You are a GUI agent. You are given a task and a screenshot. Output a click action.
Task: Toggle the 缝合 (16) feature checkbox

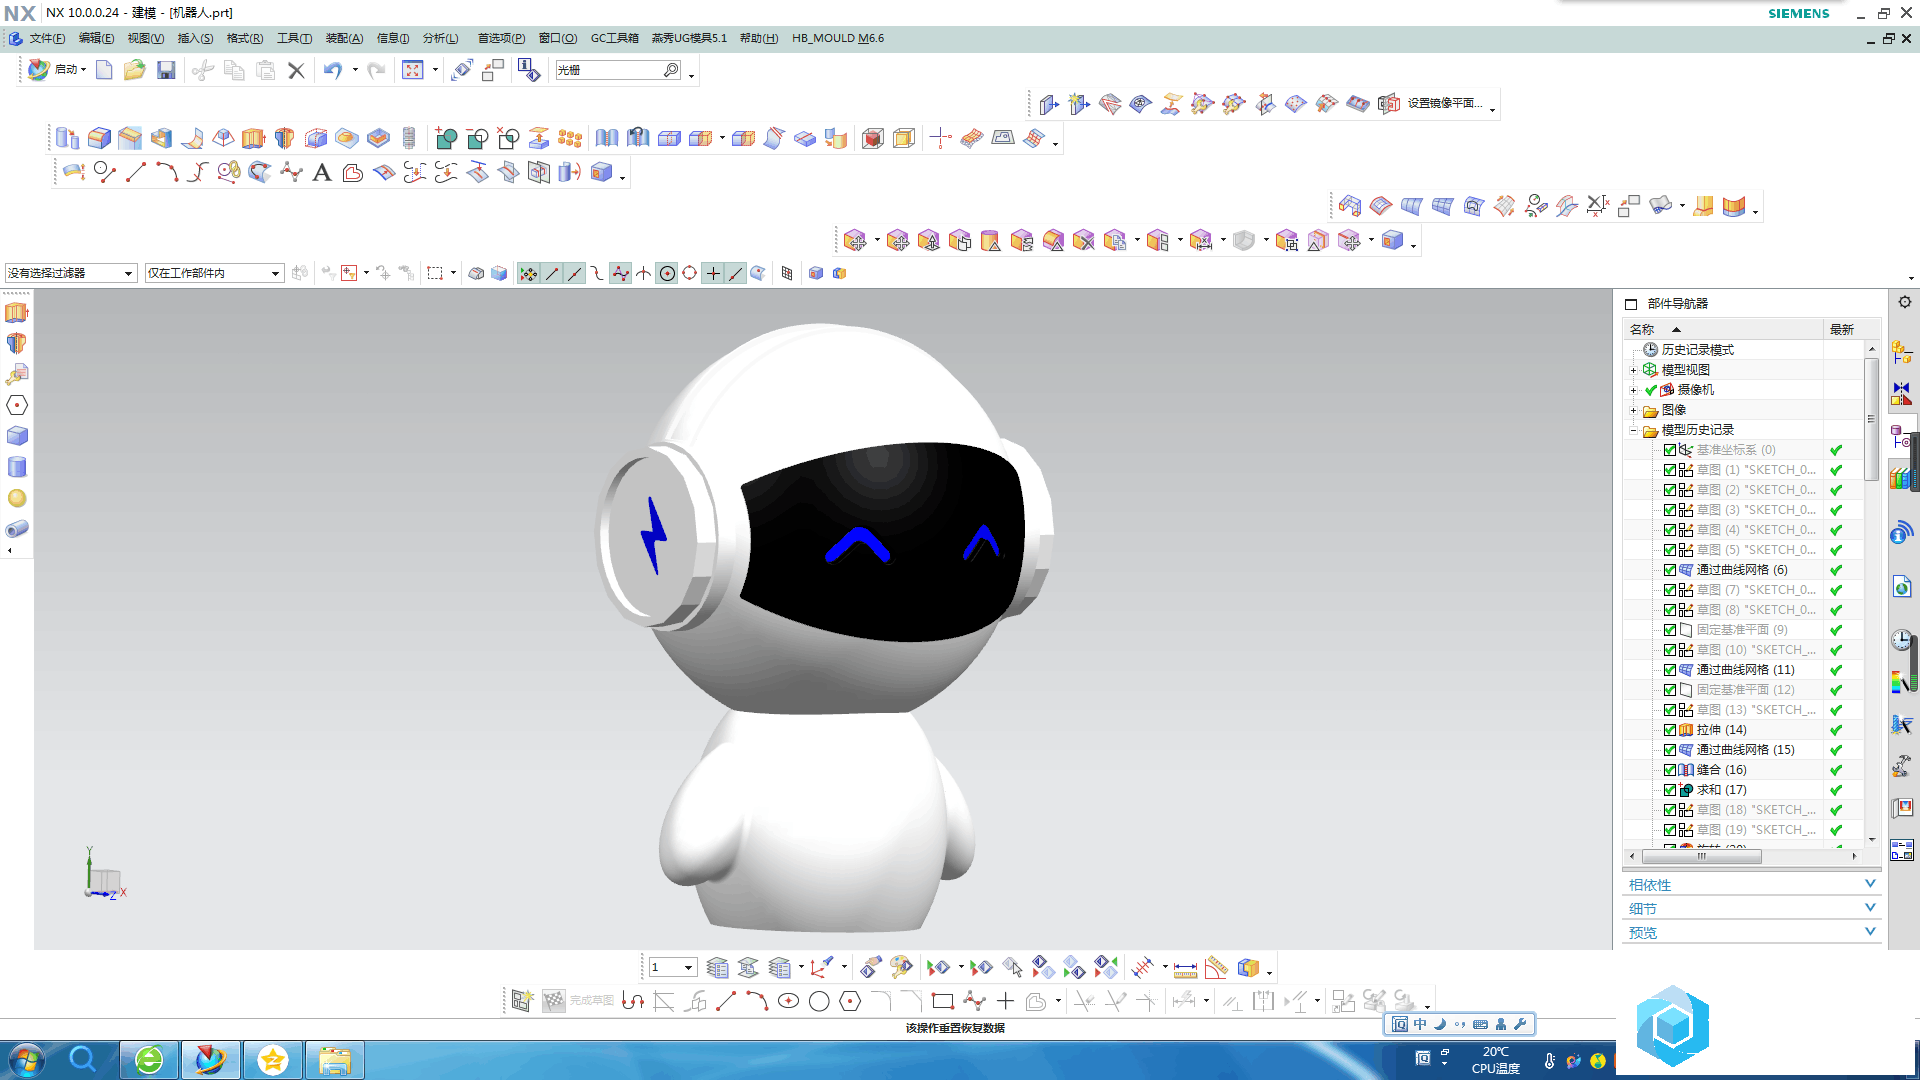pyautogui.click(x=1669, y=770)
